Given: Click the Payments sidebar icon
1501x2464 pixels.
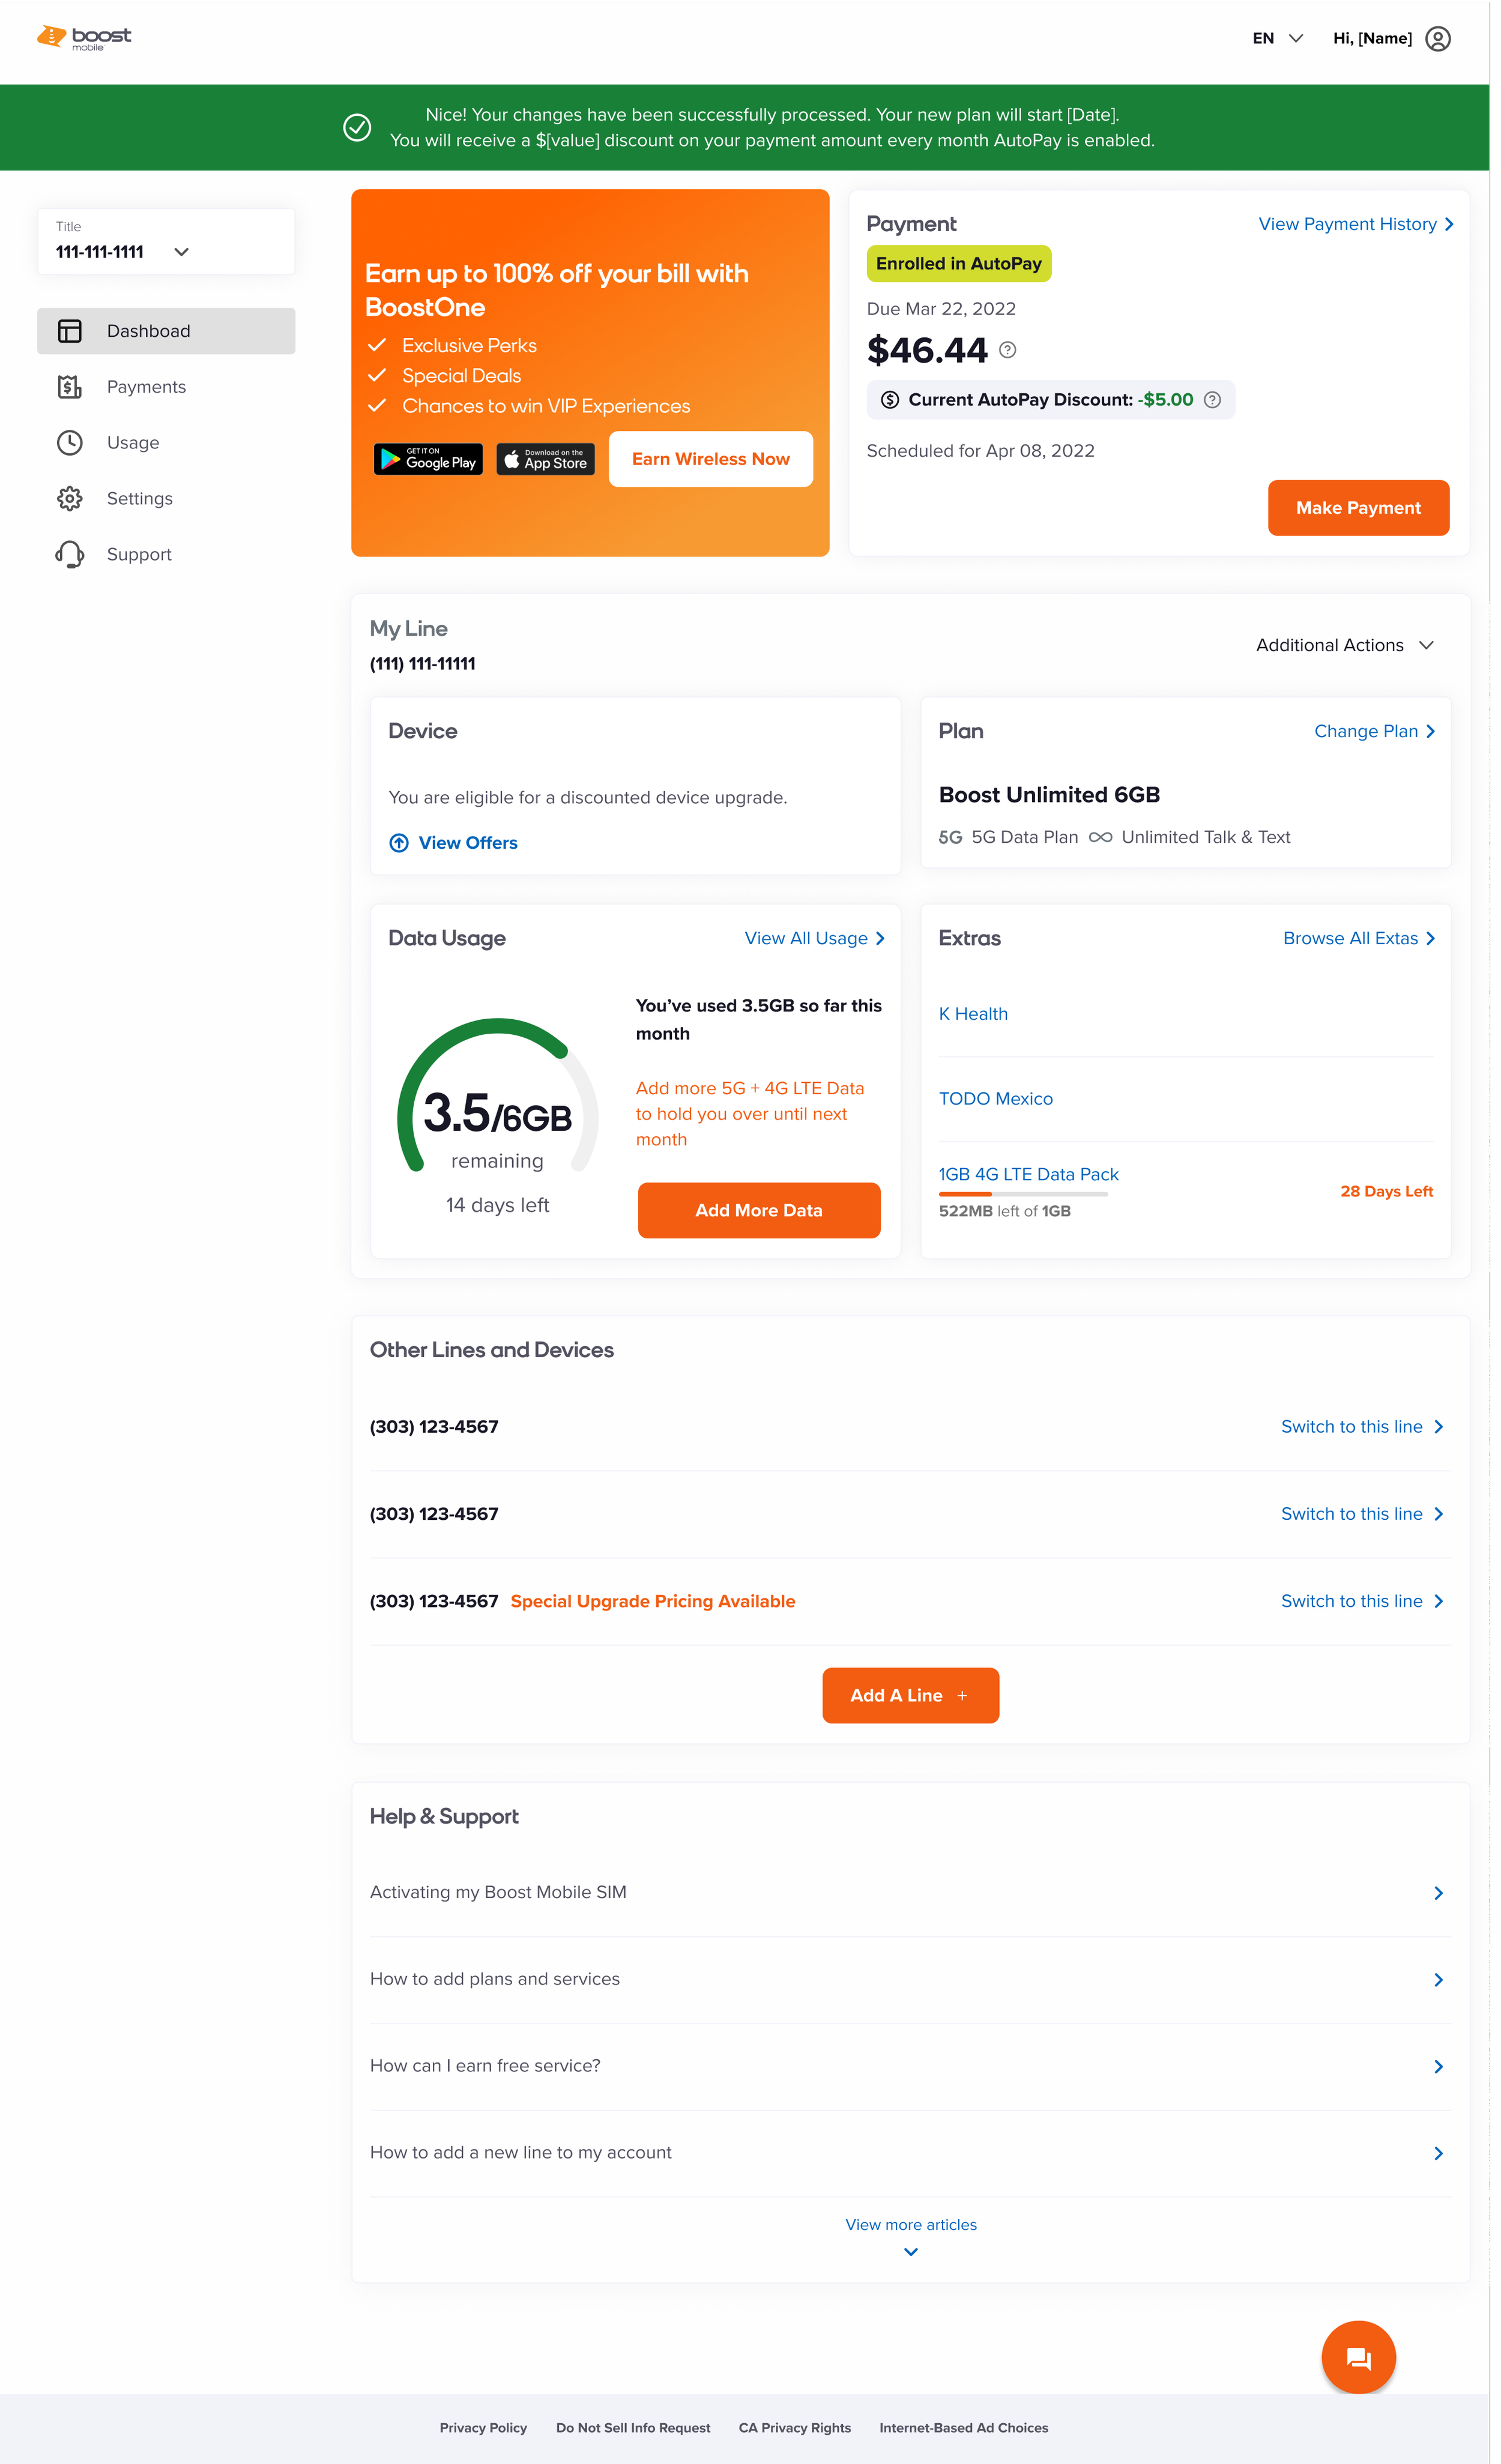Looking at the screenshot, I should (x=70, y=387).
